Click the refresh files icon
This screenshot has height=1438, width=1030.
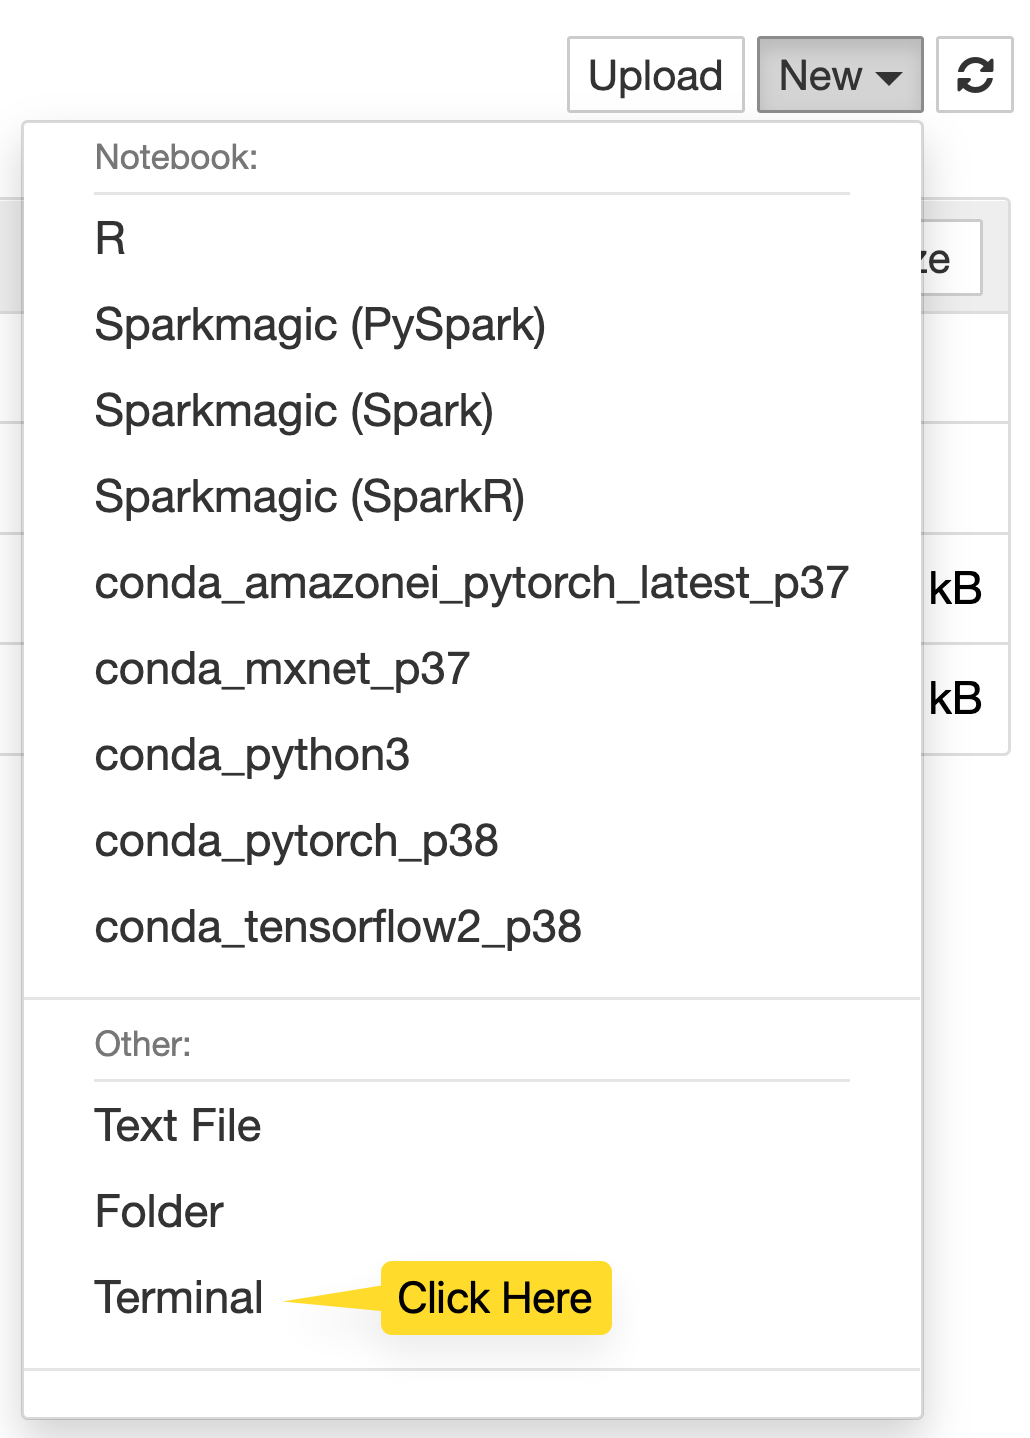(974, 74)
